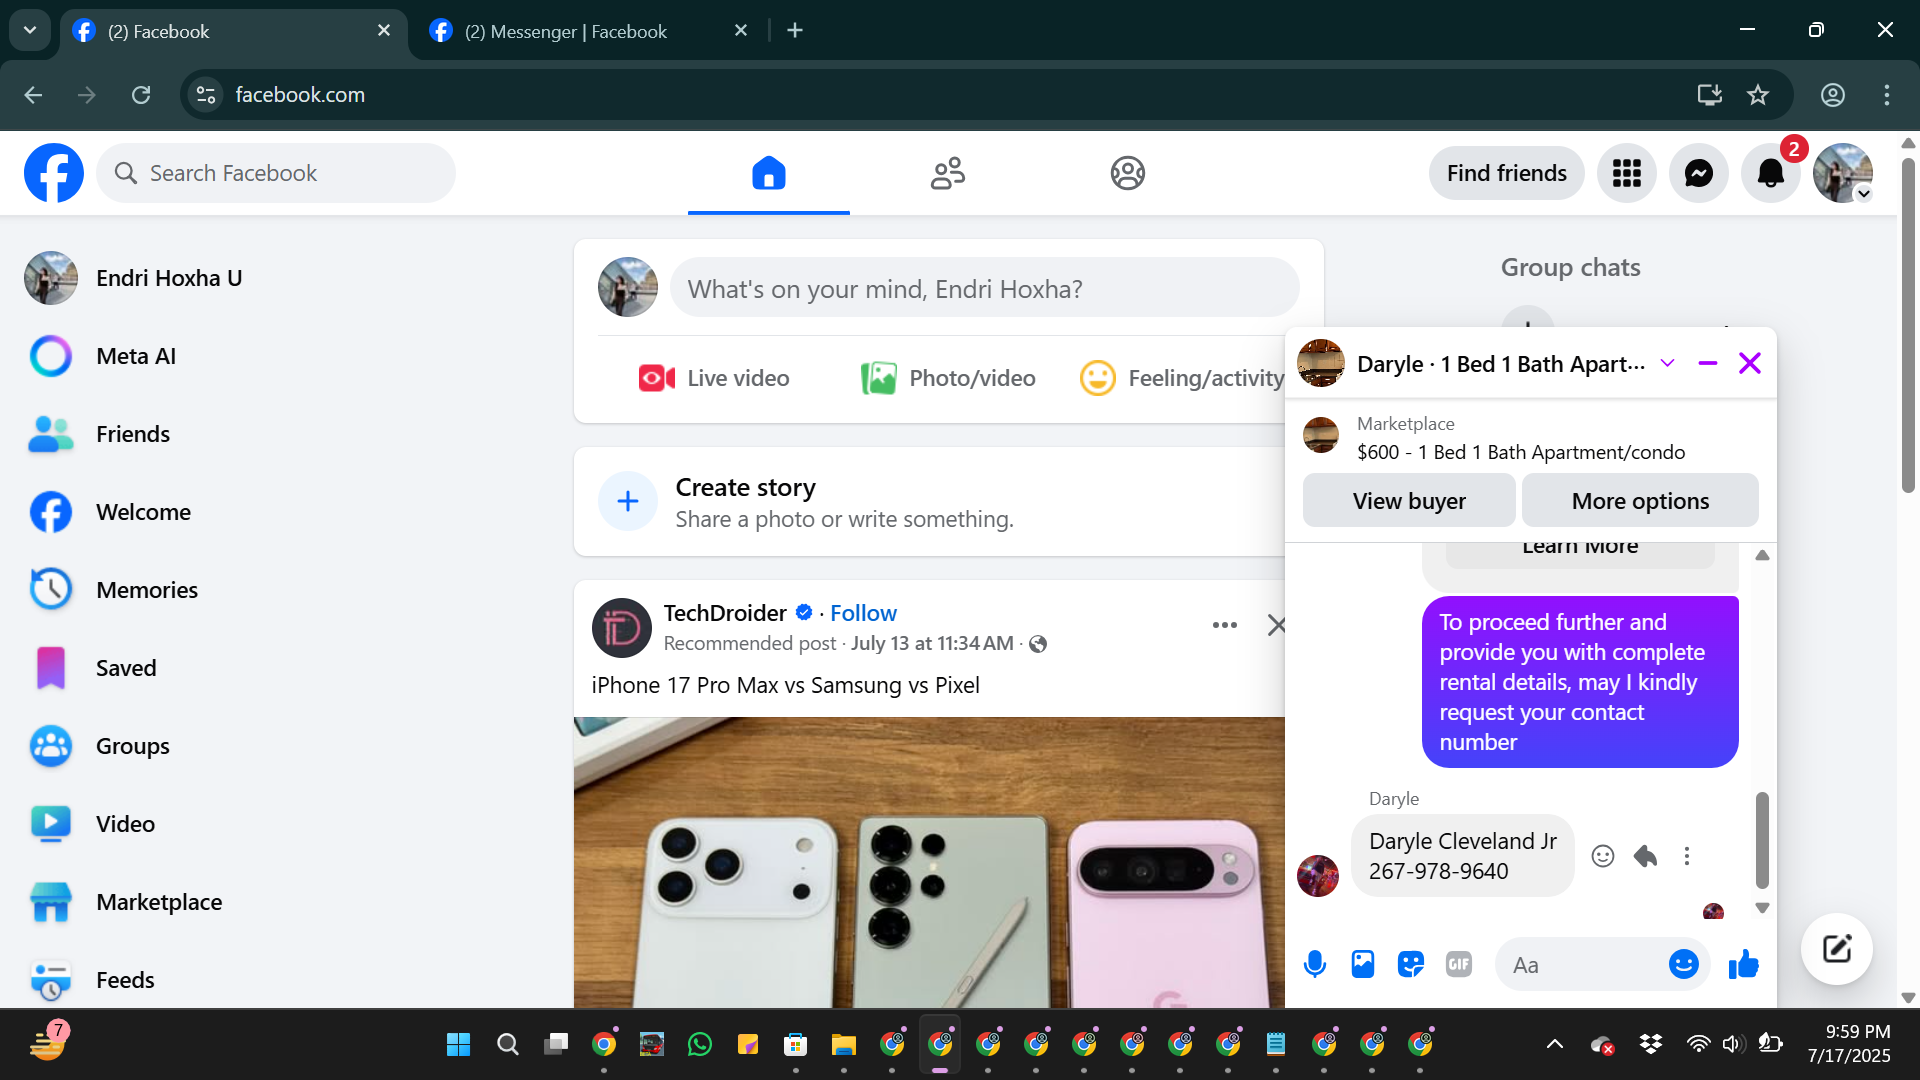Close the first Facebook browser tab

click(x=384, y=31)
